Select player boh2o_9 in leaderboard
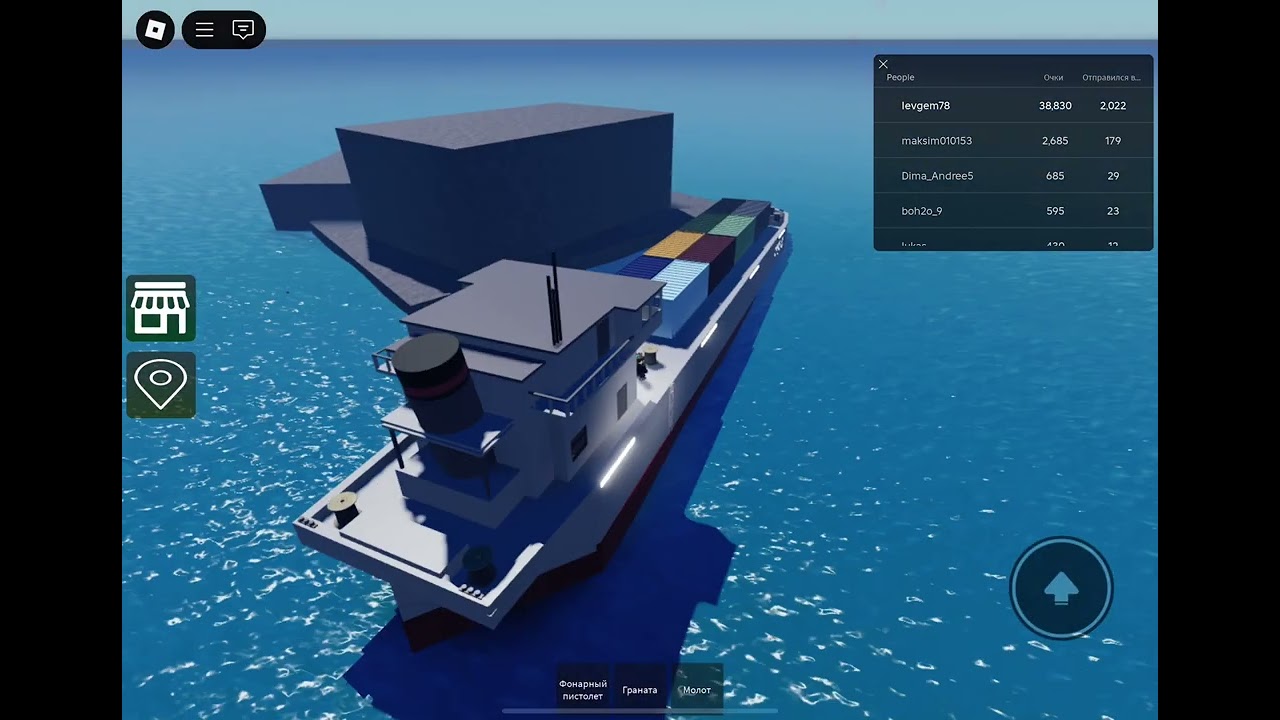This screenshot has height=720, width=1280. (x=922, y=211)
